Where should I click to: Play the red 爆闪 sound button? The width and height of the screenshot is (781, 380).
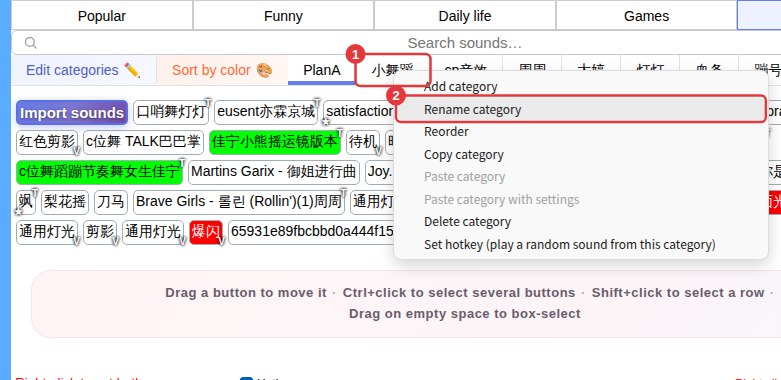(x=206, y=232)
